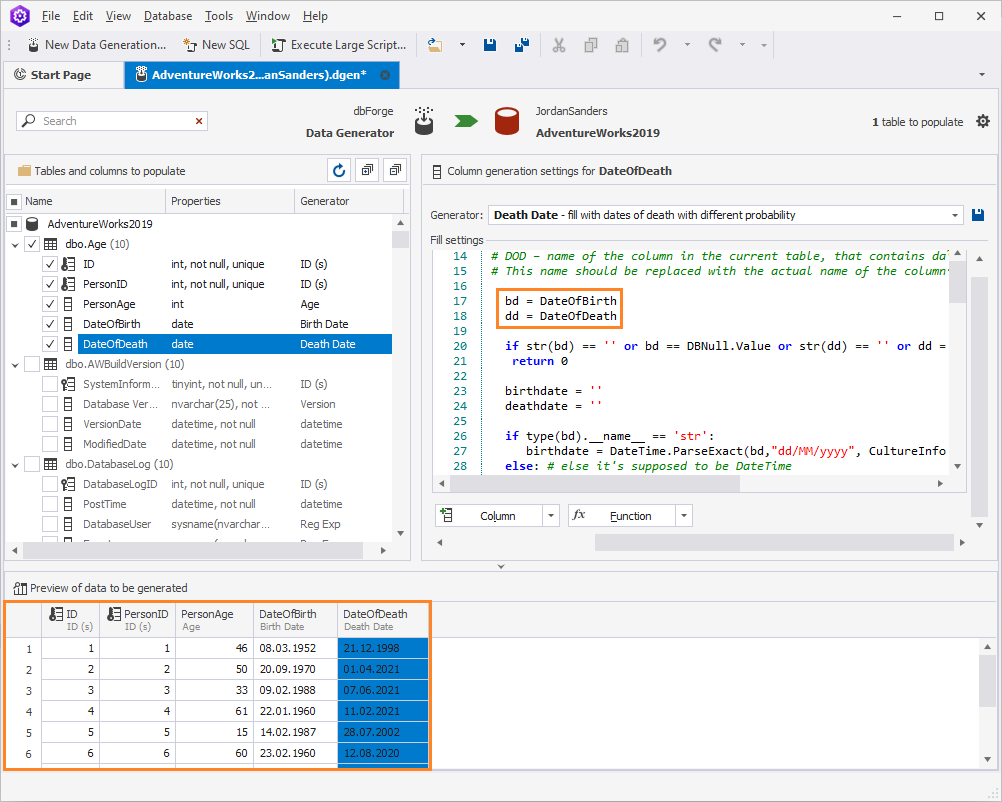The image size is (1002, 802).
Task: Click the Paste icon in the toolbar
Action: (x=622, y=45)
